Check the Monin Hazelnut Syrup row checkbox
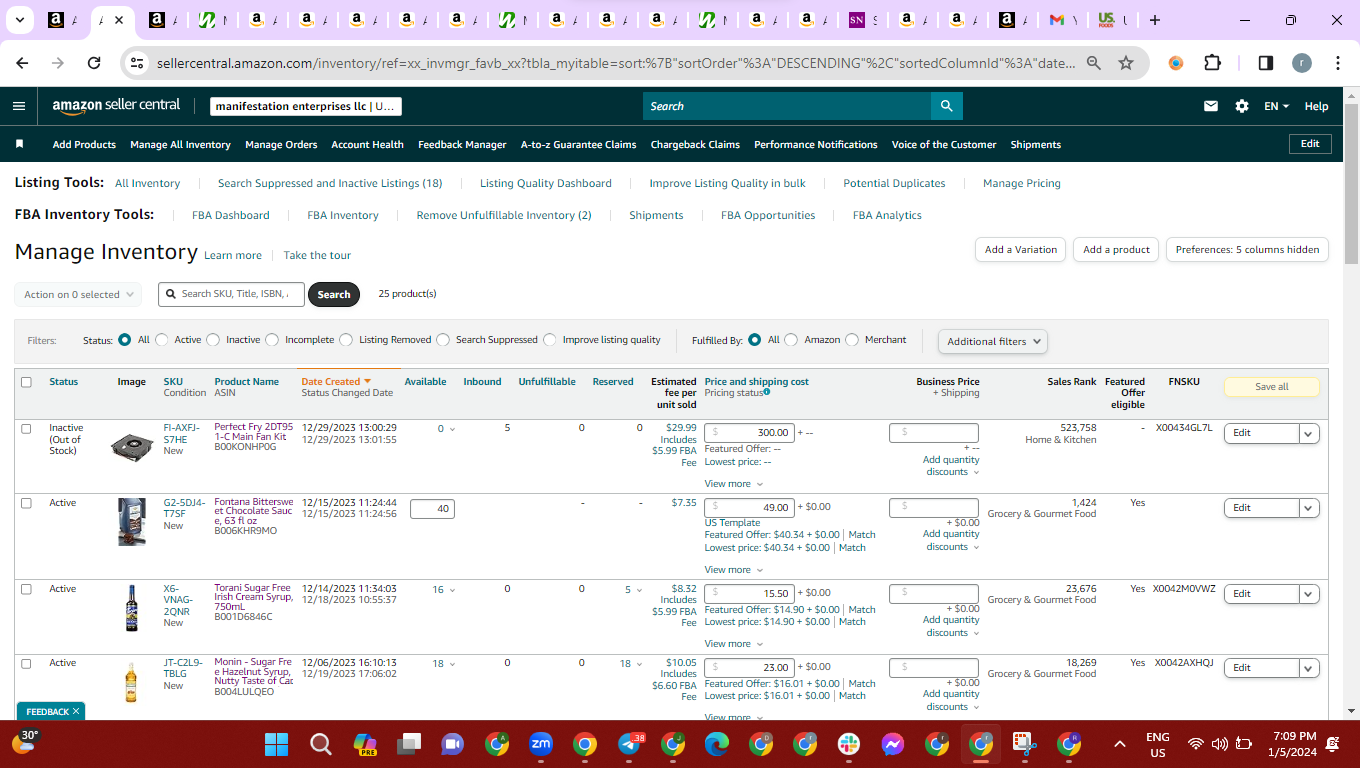 coord(26,663)
